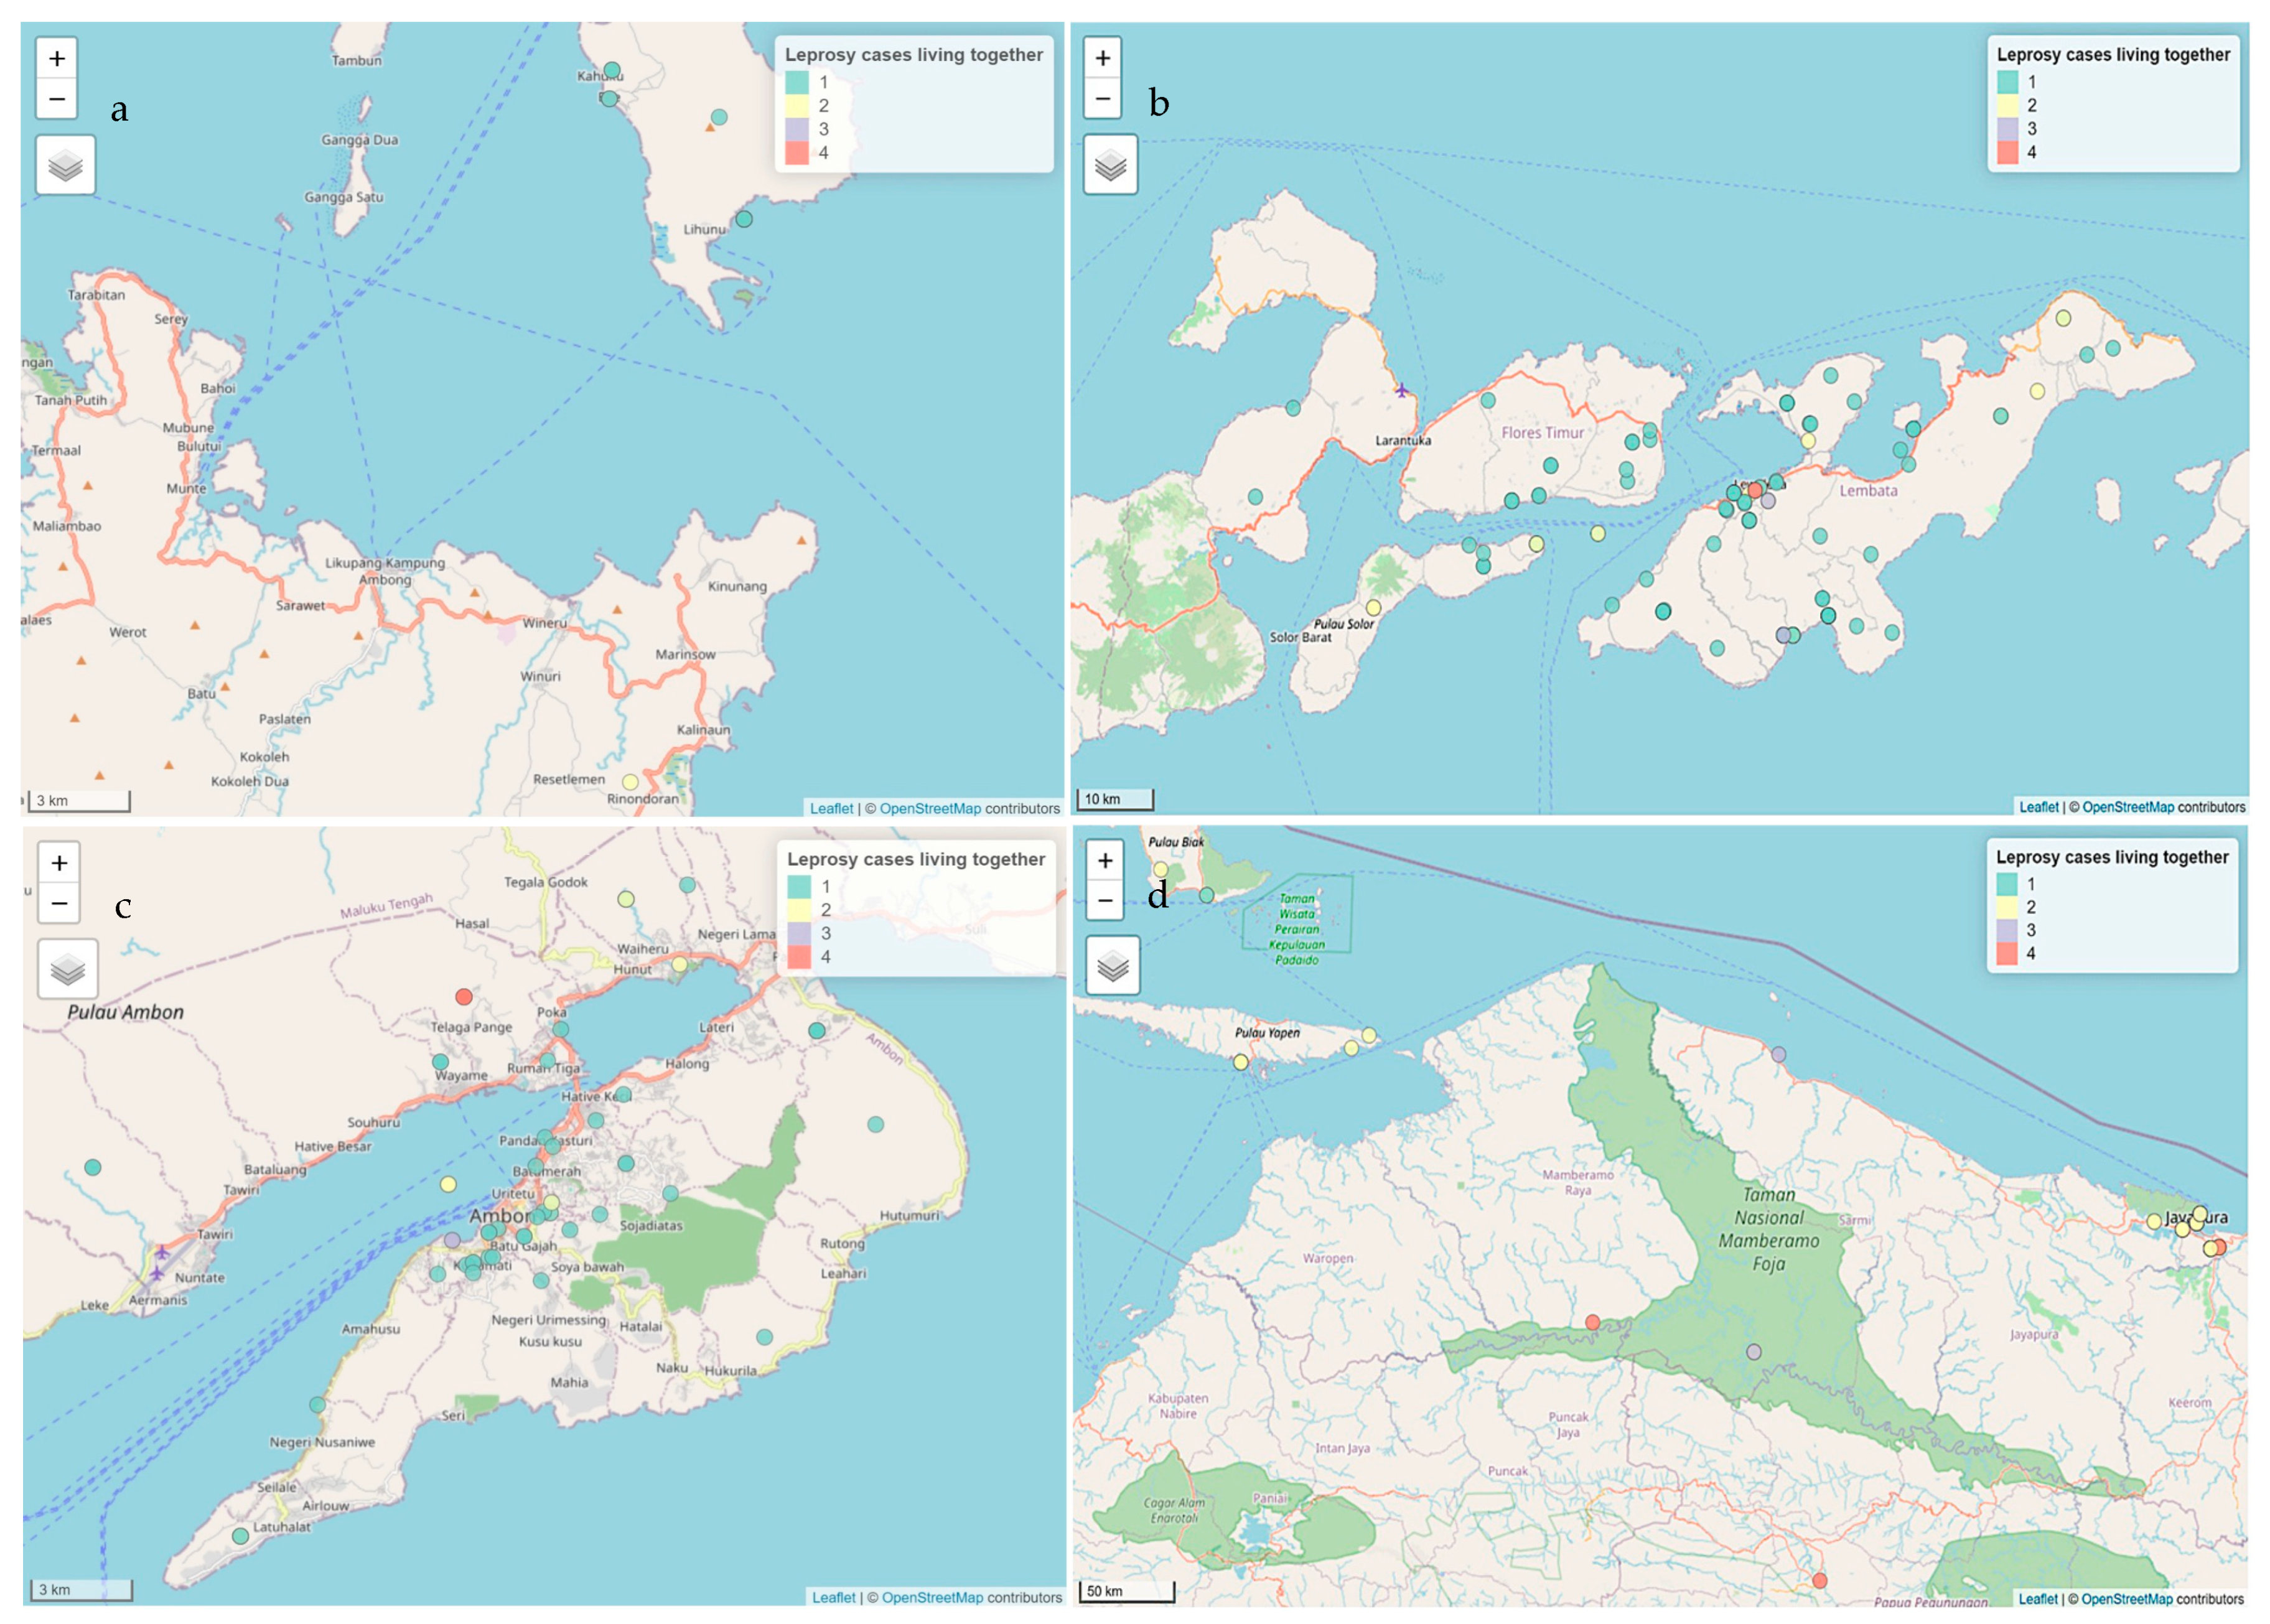Zoom in on map a
The image size is (2270, 1624).
click(57, 58)
